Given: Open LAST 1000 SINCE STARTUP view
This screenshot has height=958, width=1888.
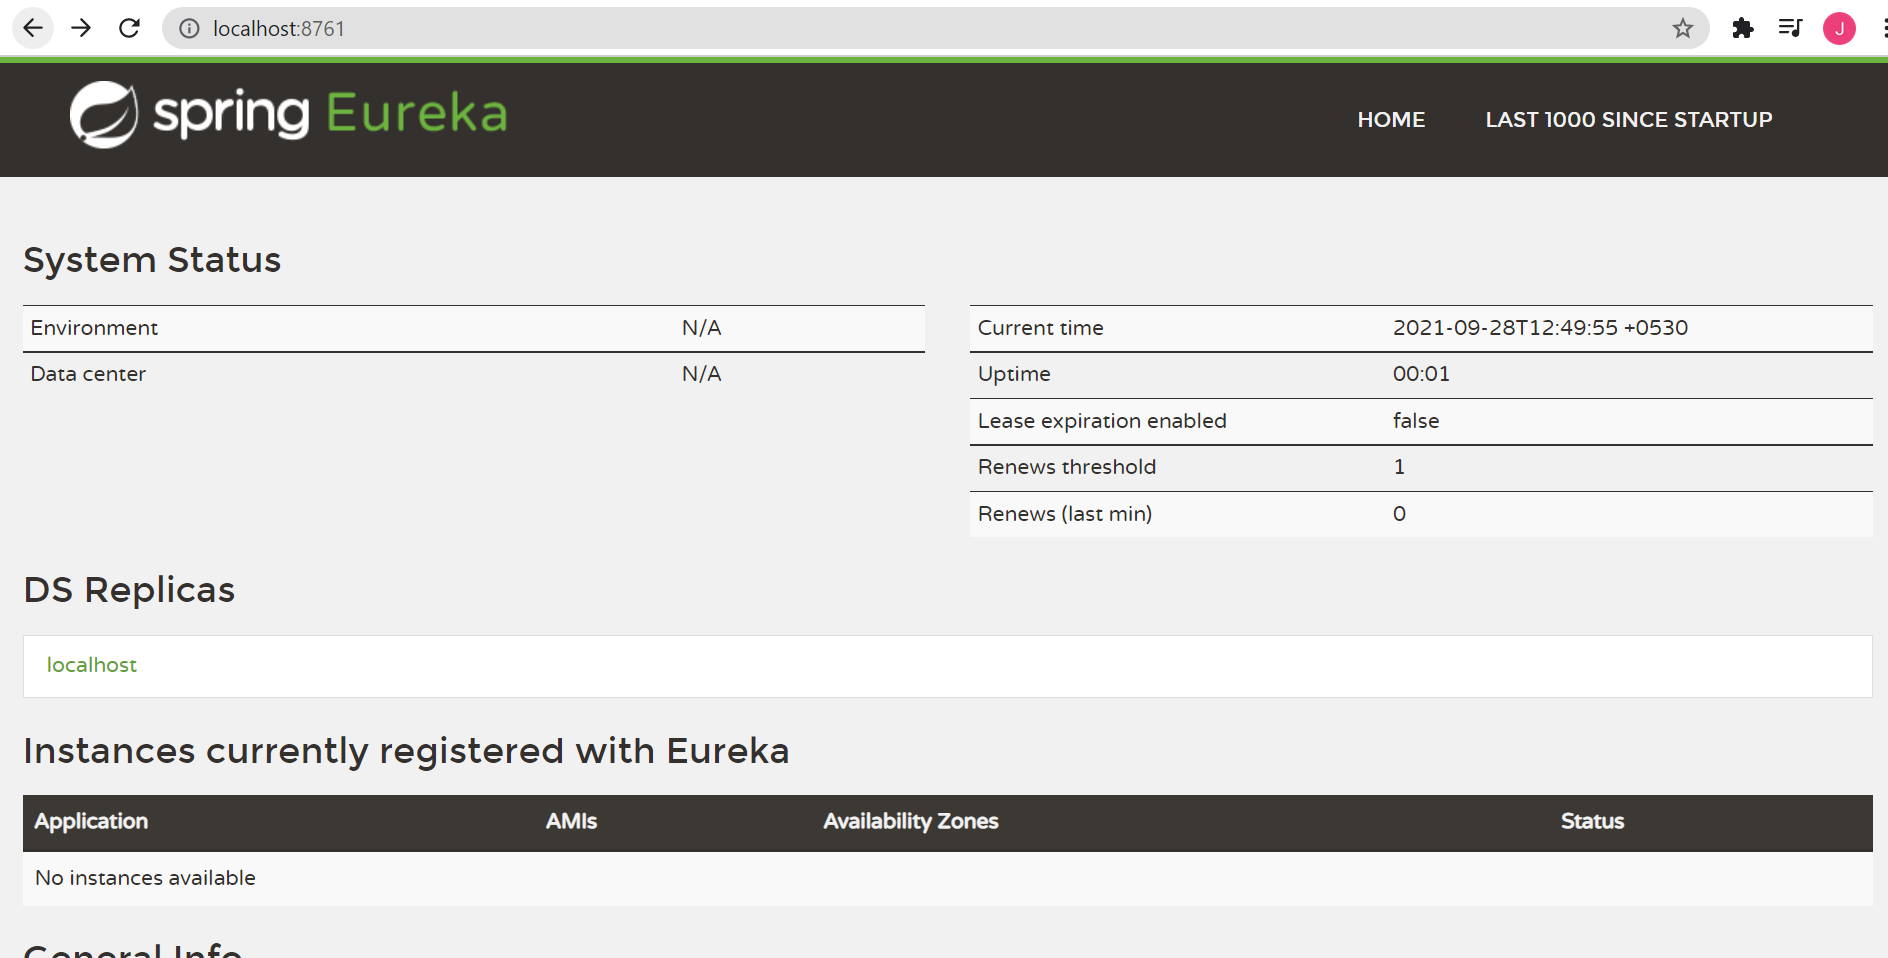Looking at the screenshot, I should 1628,119.
